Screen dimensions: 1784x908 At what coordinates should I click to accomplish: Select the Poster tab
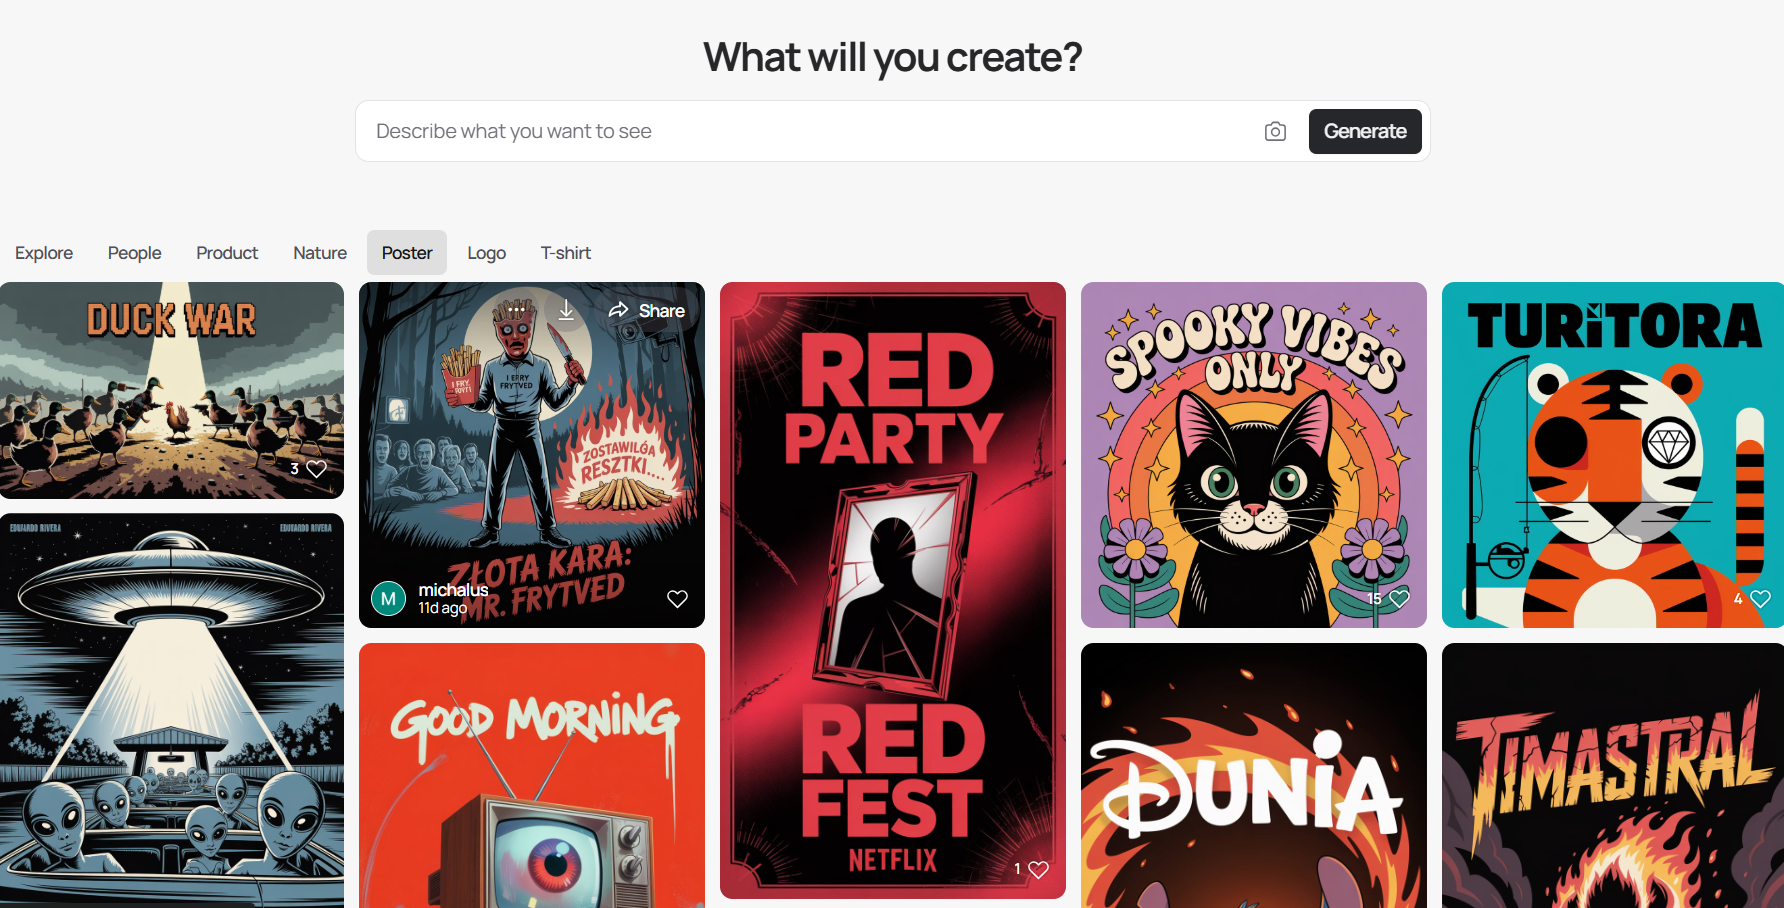[407, 253]
